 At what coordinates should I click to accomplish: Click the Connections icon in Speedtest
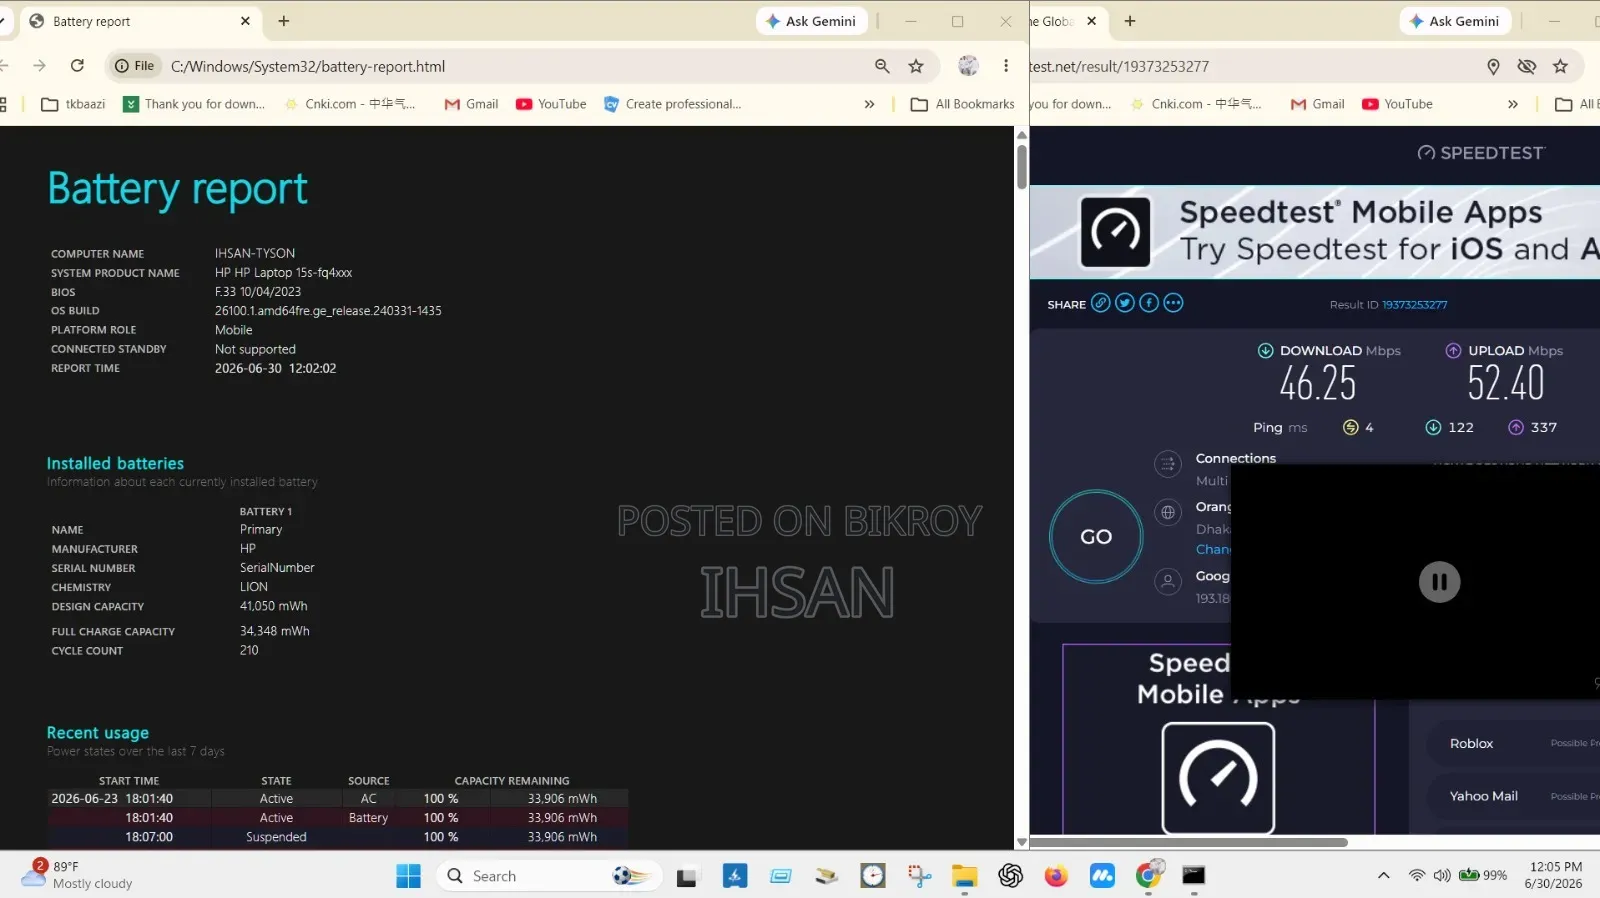(x=1167, y=463)
